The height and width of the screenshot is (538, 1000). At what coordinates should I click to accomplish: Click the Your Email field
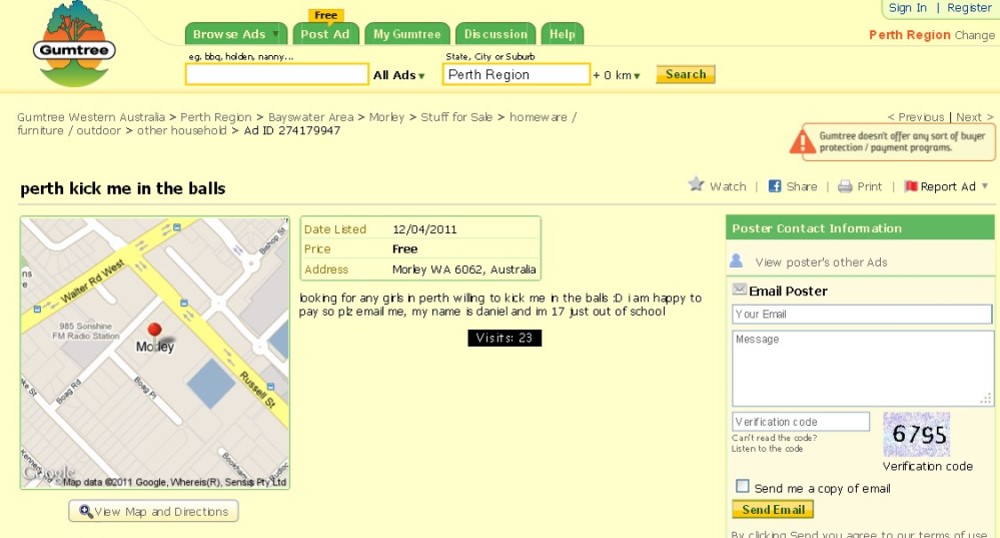(x=862, y=314)
